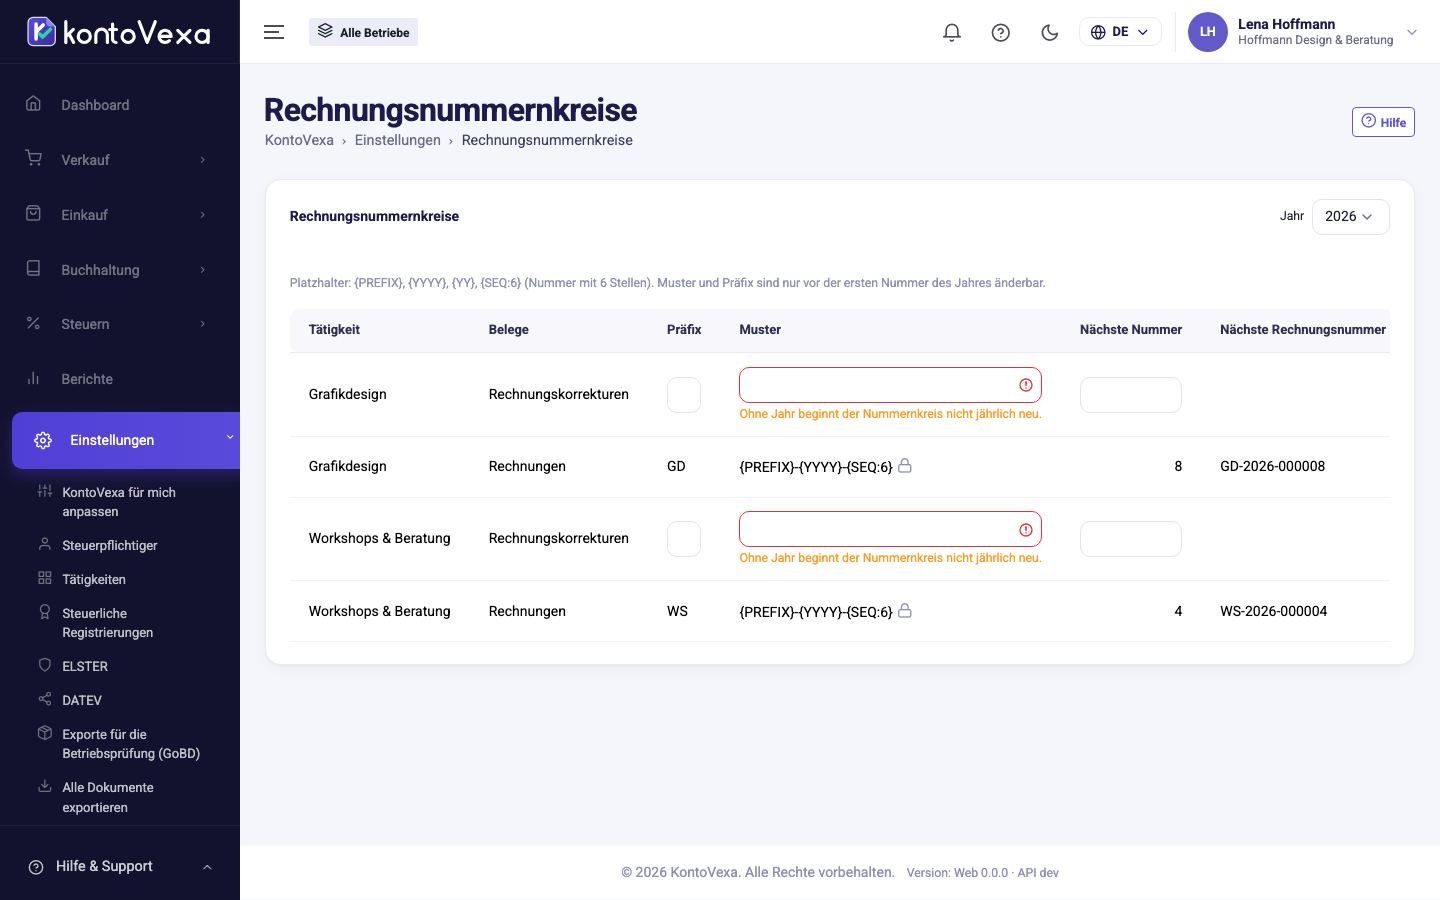Open DATEV settings
1440x900 pixels.
tap(81, 700)
